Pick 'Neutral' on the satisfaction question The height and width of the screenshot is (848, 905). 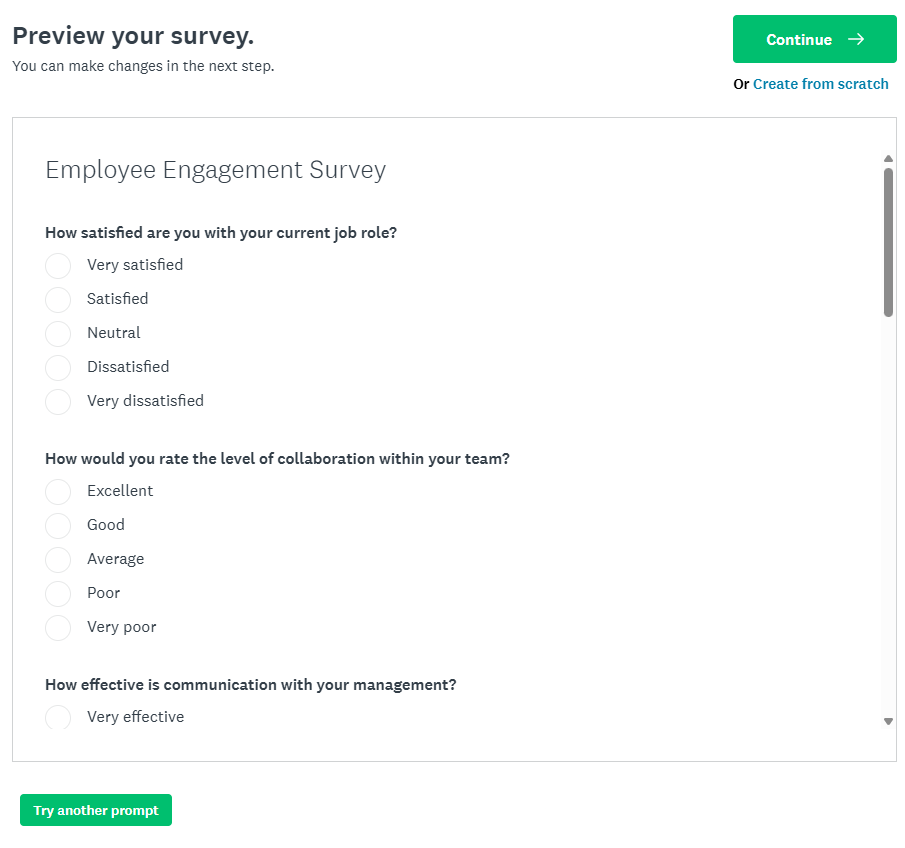click(x=58, y=333)
